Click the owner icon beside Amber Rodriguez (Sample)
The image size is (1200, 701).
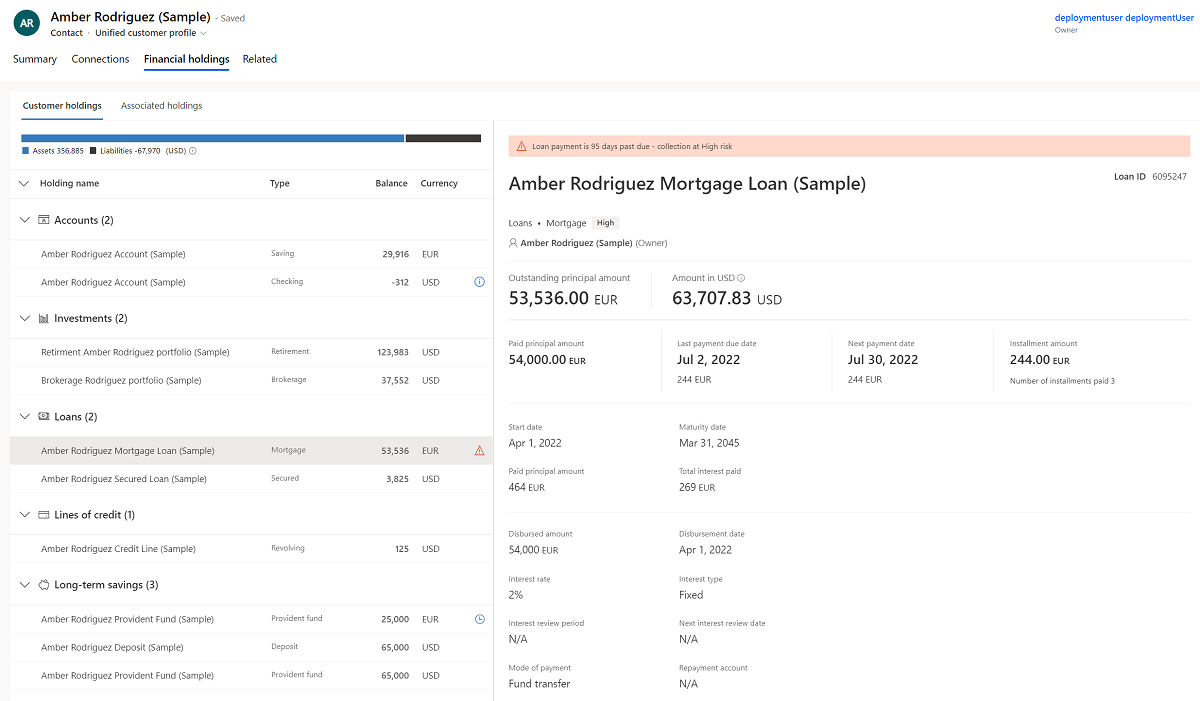tap(513, 243)
